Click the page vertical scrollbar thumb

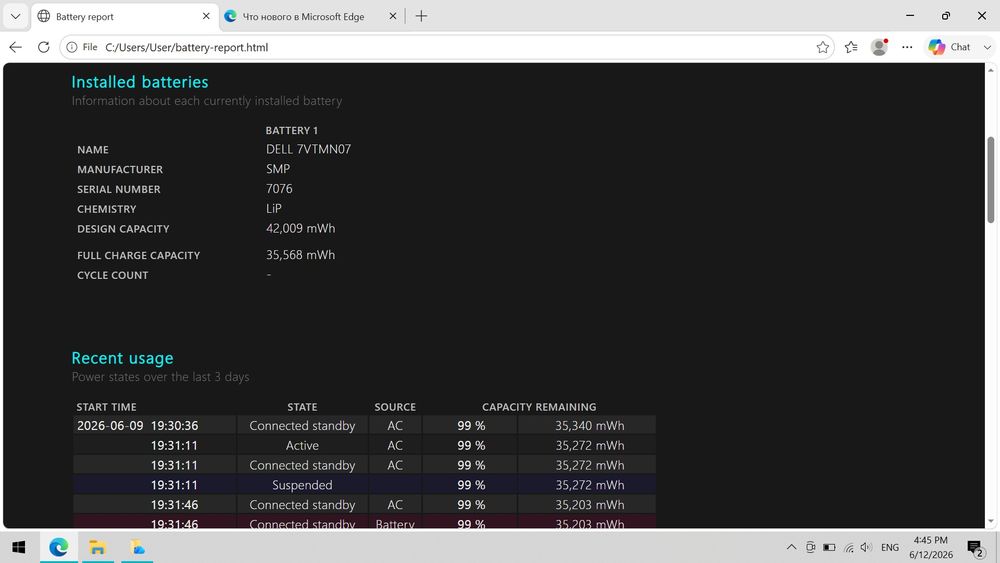pyautogui.click(x=991, y=180)
